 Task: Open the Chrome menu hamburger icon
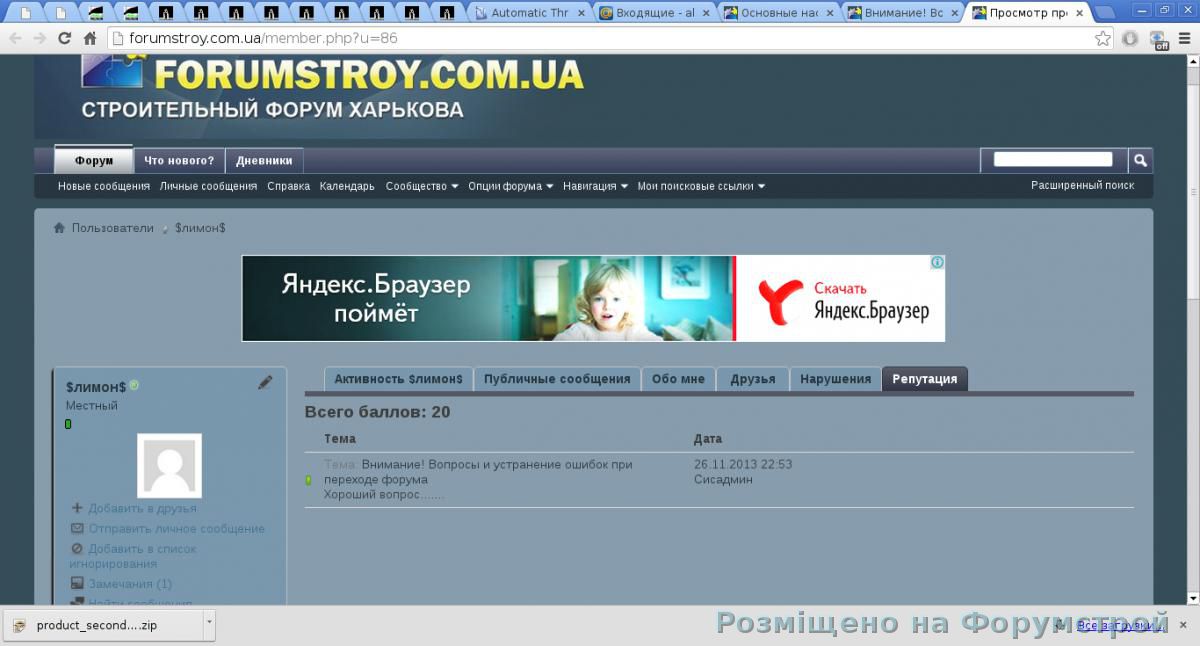click(1187, 39)
